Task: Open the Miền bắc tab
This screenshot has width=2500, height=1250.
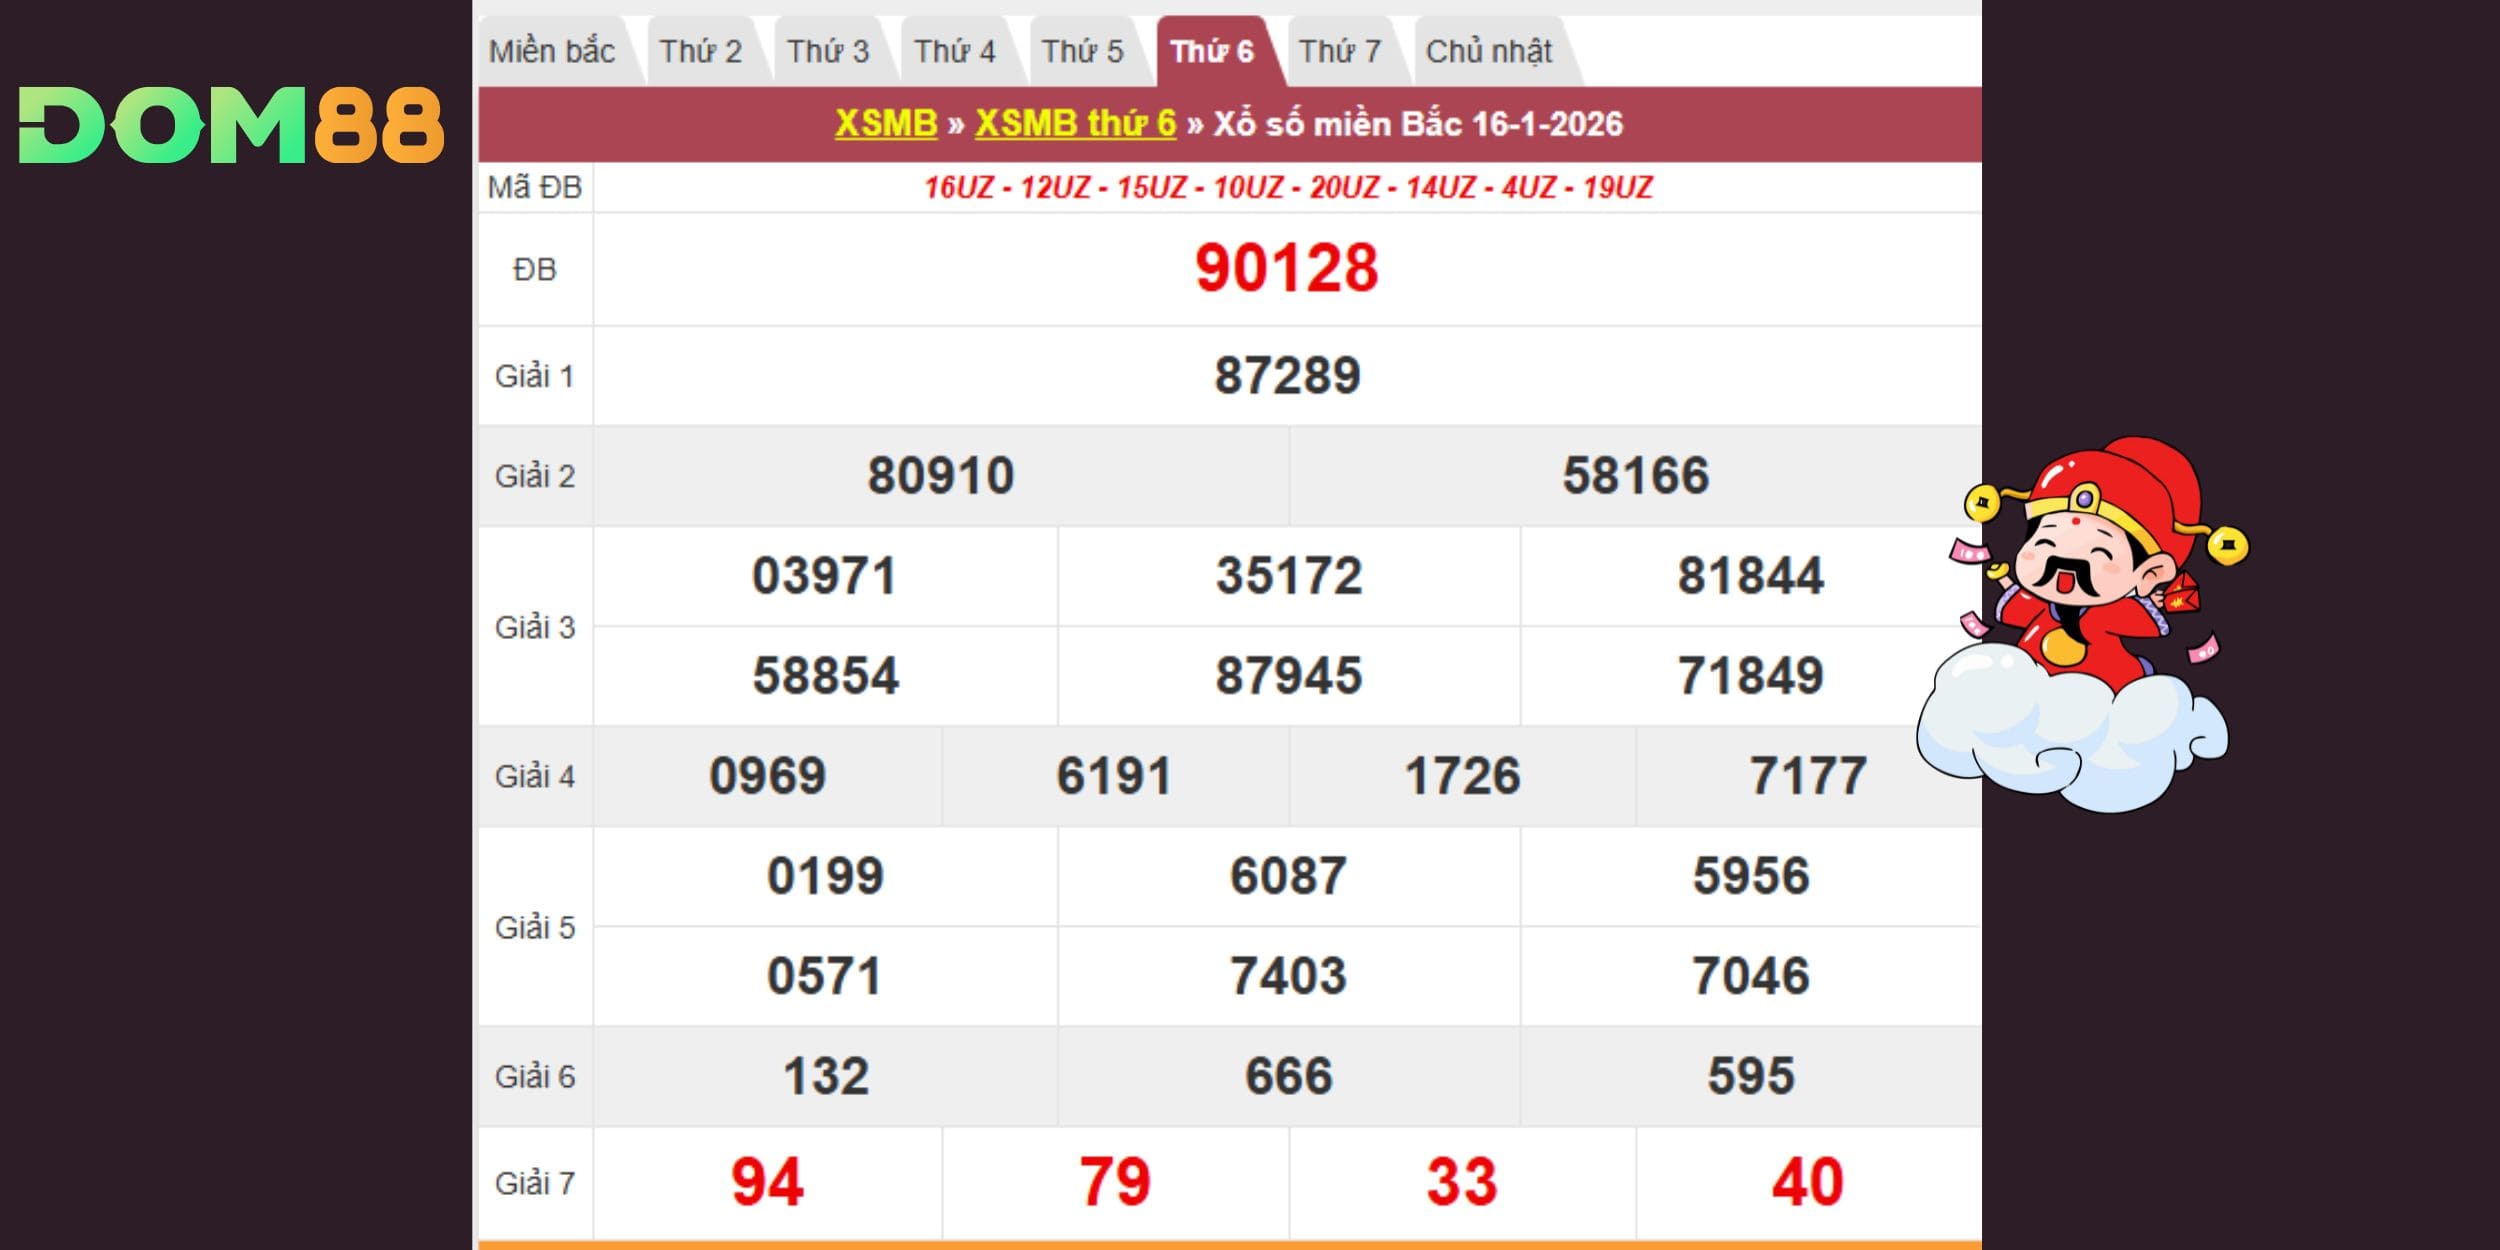Action: [x=551, y=51]
